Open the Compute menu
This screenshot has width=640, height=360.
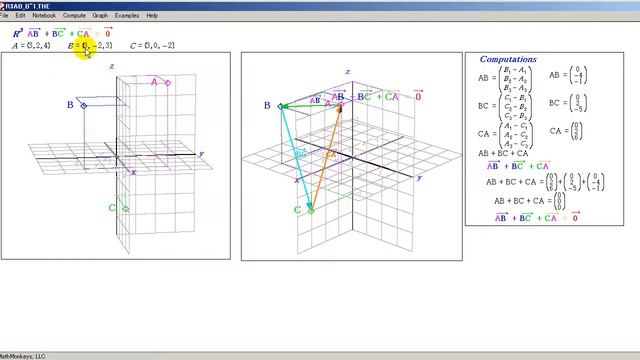[74, 16]
